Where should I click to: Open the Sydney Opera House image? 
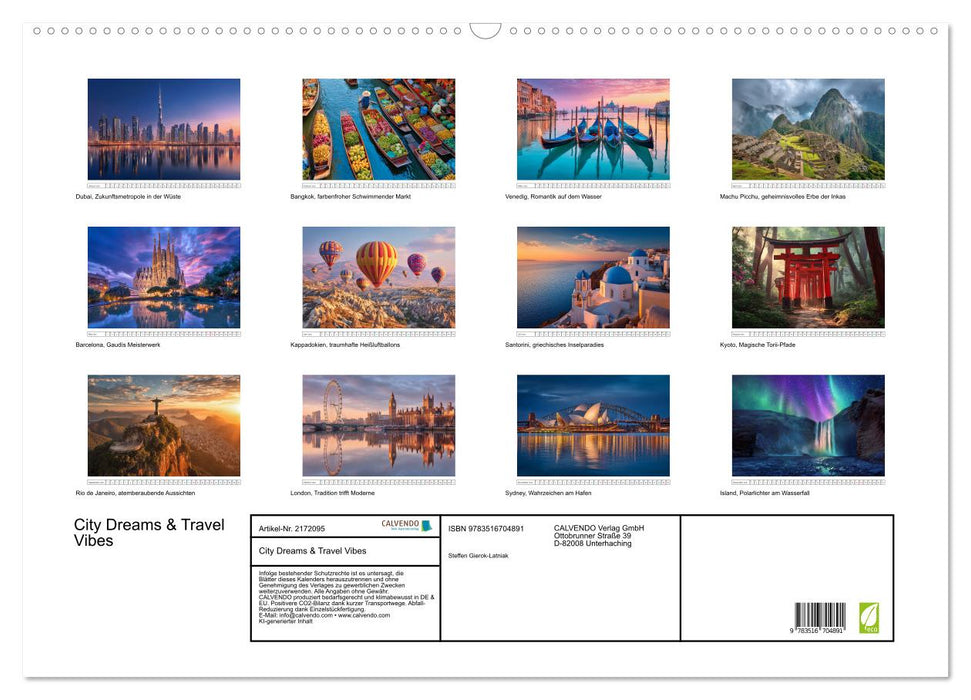[592, 426]
